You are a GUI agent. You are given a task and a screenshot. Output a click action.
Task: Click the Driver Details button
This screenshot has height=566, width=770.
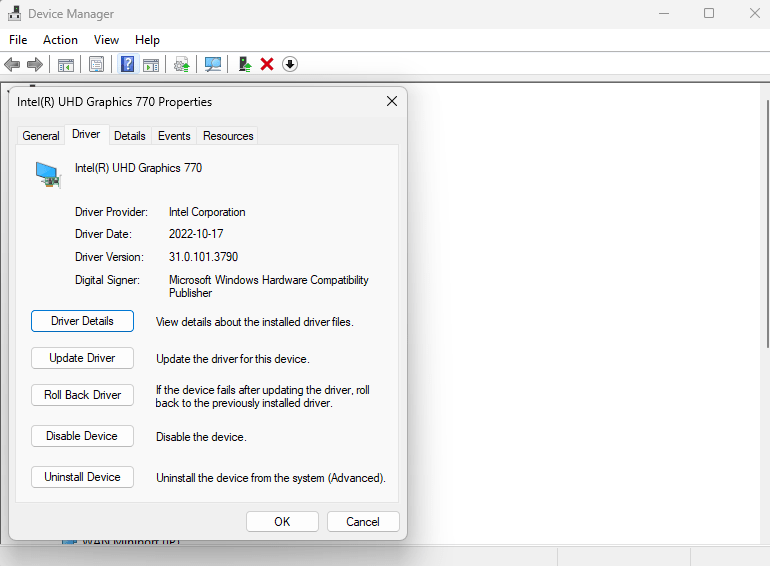pos(82,321)
